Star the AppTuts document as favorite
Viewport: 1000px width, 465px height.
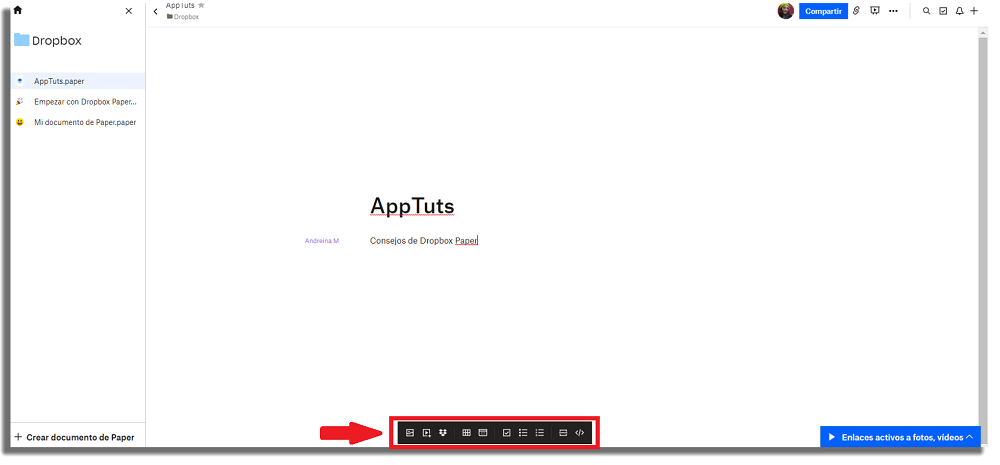tap(202, 4)
